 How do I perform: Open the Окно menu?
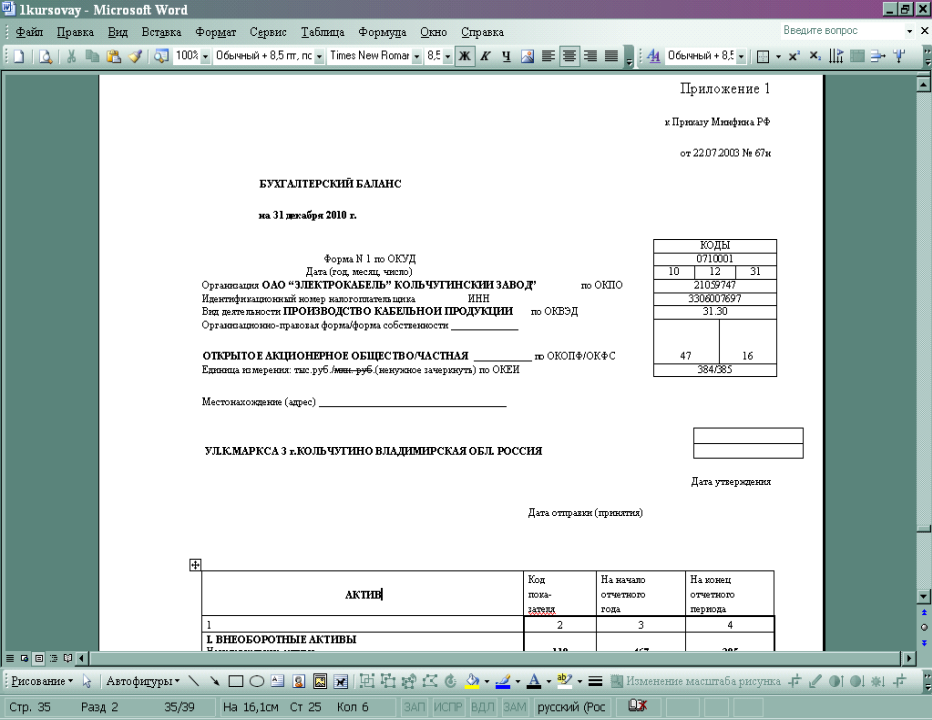[x=433, y=32]
